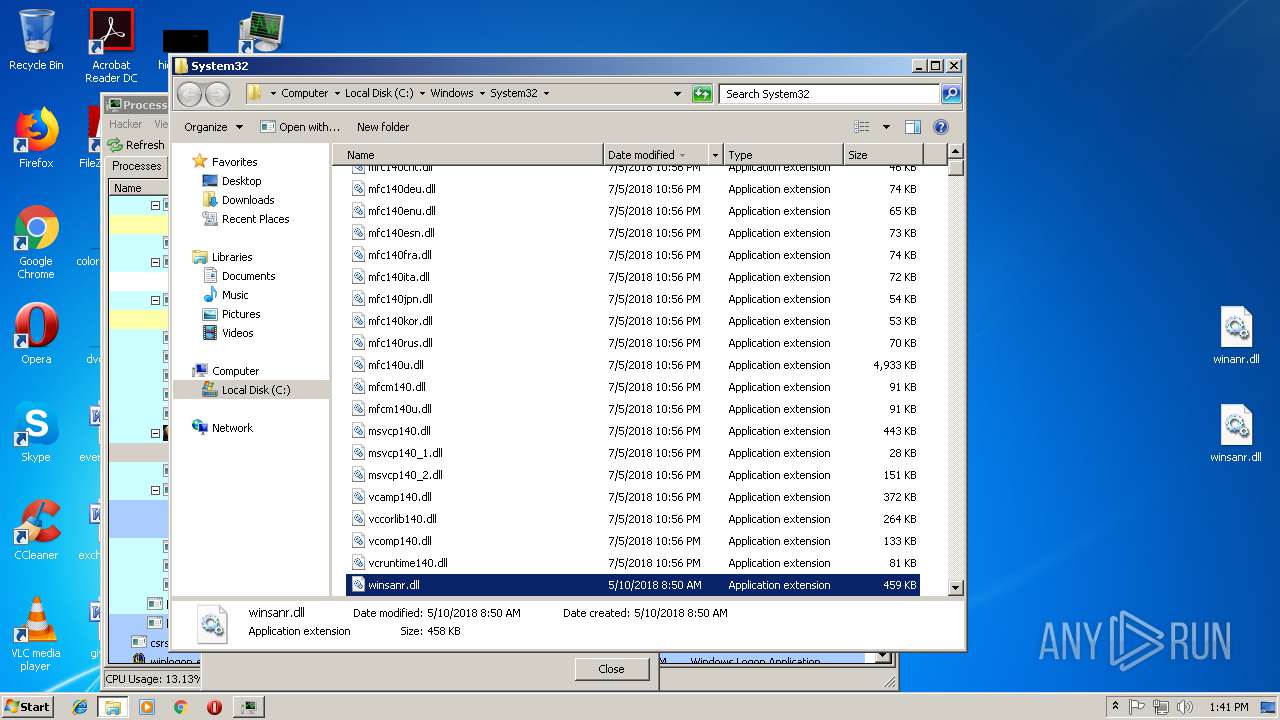The width and height of the screenshot is (1280, 720).
Task: Select winanr.dll file on desktop
Action: click(1236, 336)
